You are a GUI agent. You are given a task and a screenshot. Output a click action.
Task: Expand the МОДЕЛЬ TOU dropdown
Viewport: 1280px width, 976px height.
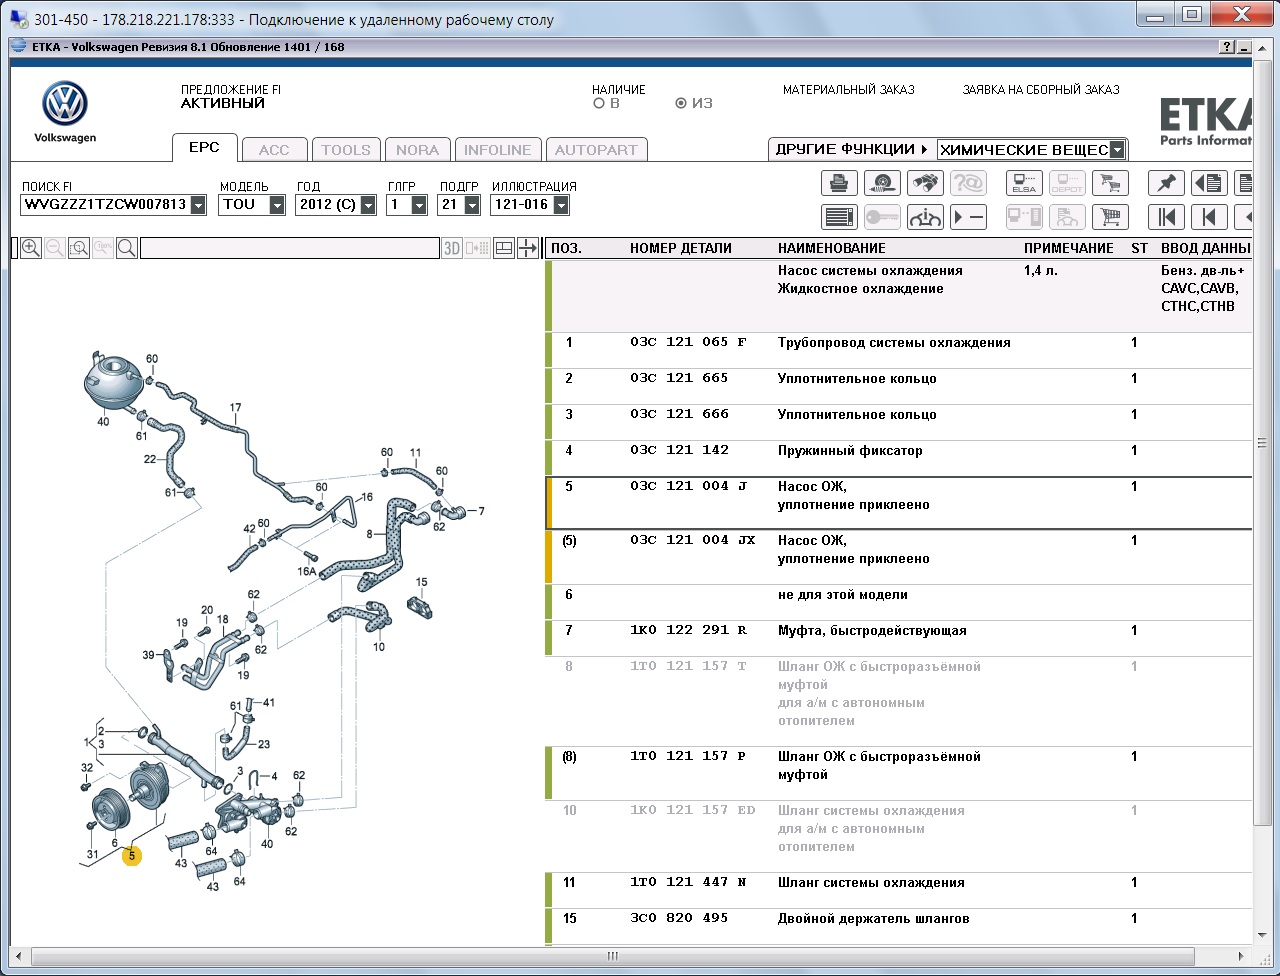coord(279,205)
